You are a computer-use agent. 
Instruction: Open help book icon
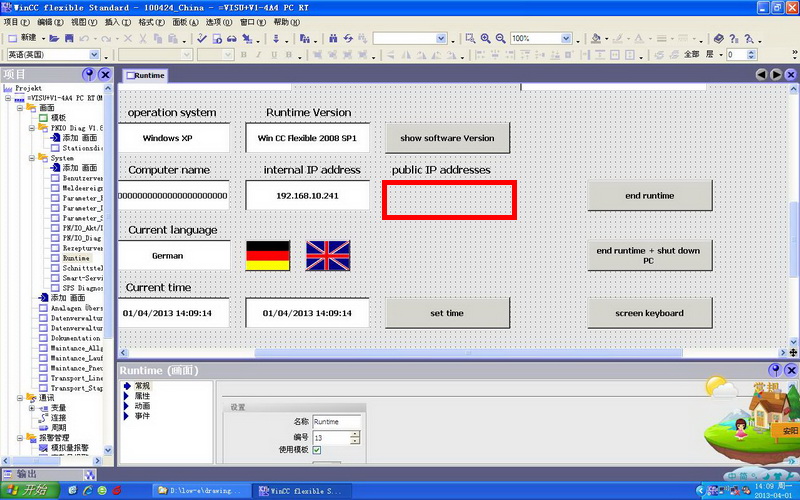[718, 38]
